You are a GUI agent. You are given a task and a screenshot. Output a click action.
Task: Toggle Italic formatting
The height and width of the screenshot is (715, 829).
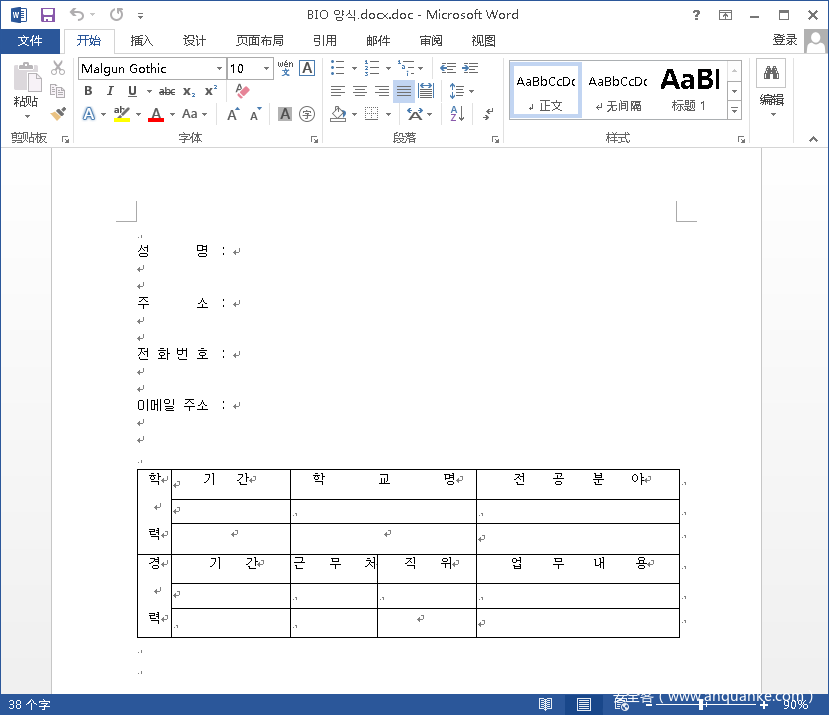tap(110, 91)
